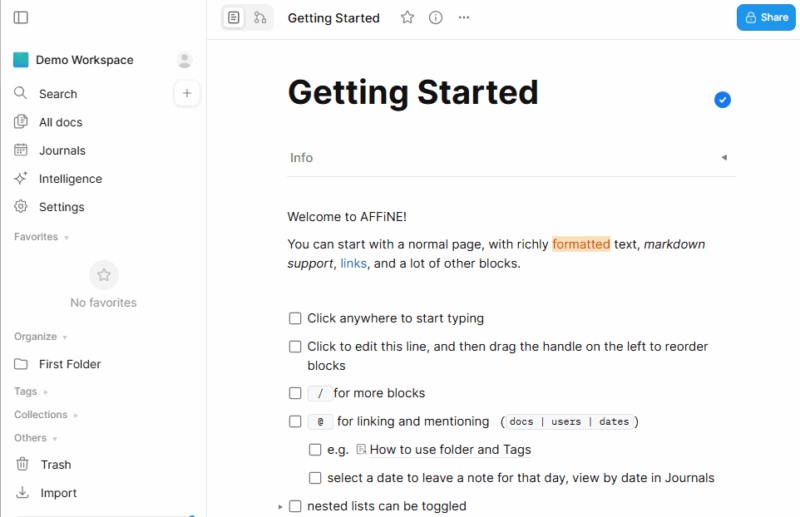Image resolution: width=800 pixels, height=517 pixels.
Task: Check the 'Click anywhere to start typing' box
Action: click(x=295, y=318)
